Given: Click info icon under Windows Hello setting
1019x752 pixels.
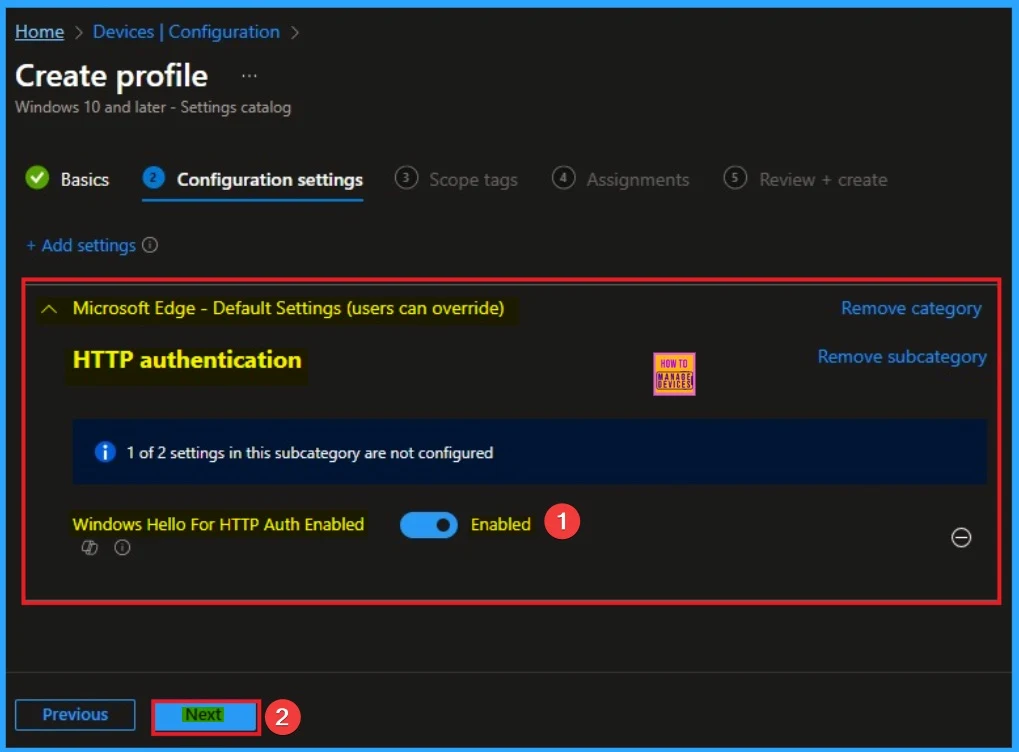Looking at the screenshot, I should click(x=122, y=548).
